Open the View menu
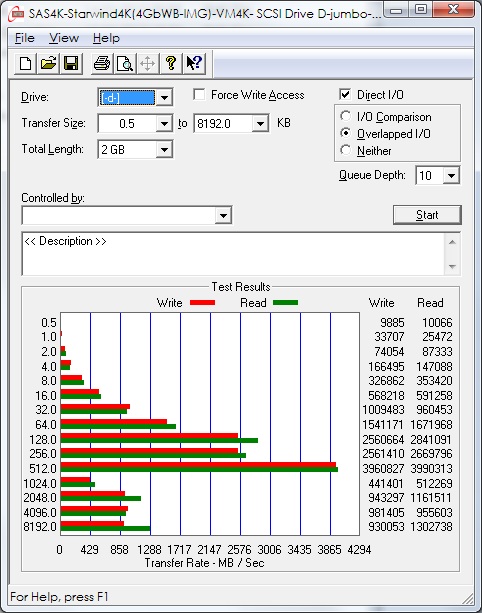 [64, 38]
